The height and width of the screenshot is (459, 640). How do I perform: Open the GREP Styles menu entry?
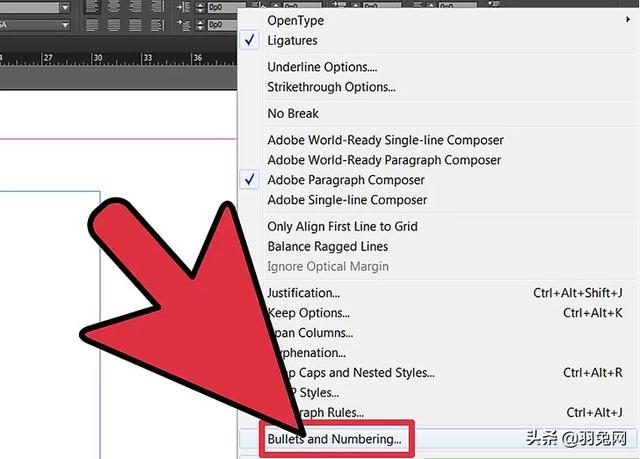coord(316,393)
